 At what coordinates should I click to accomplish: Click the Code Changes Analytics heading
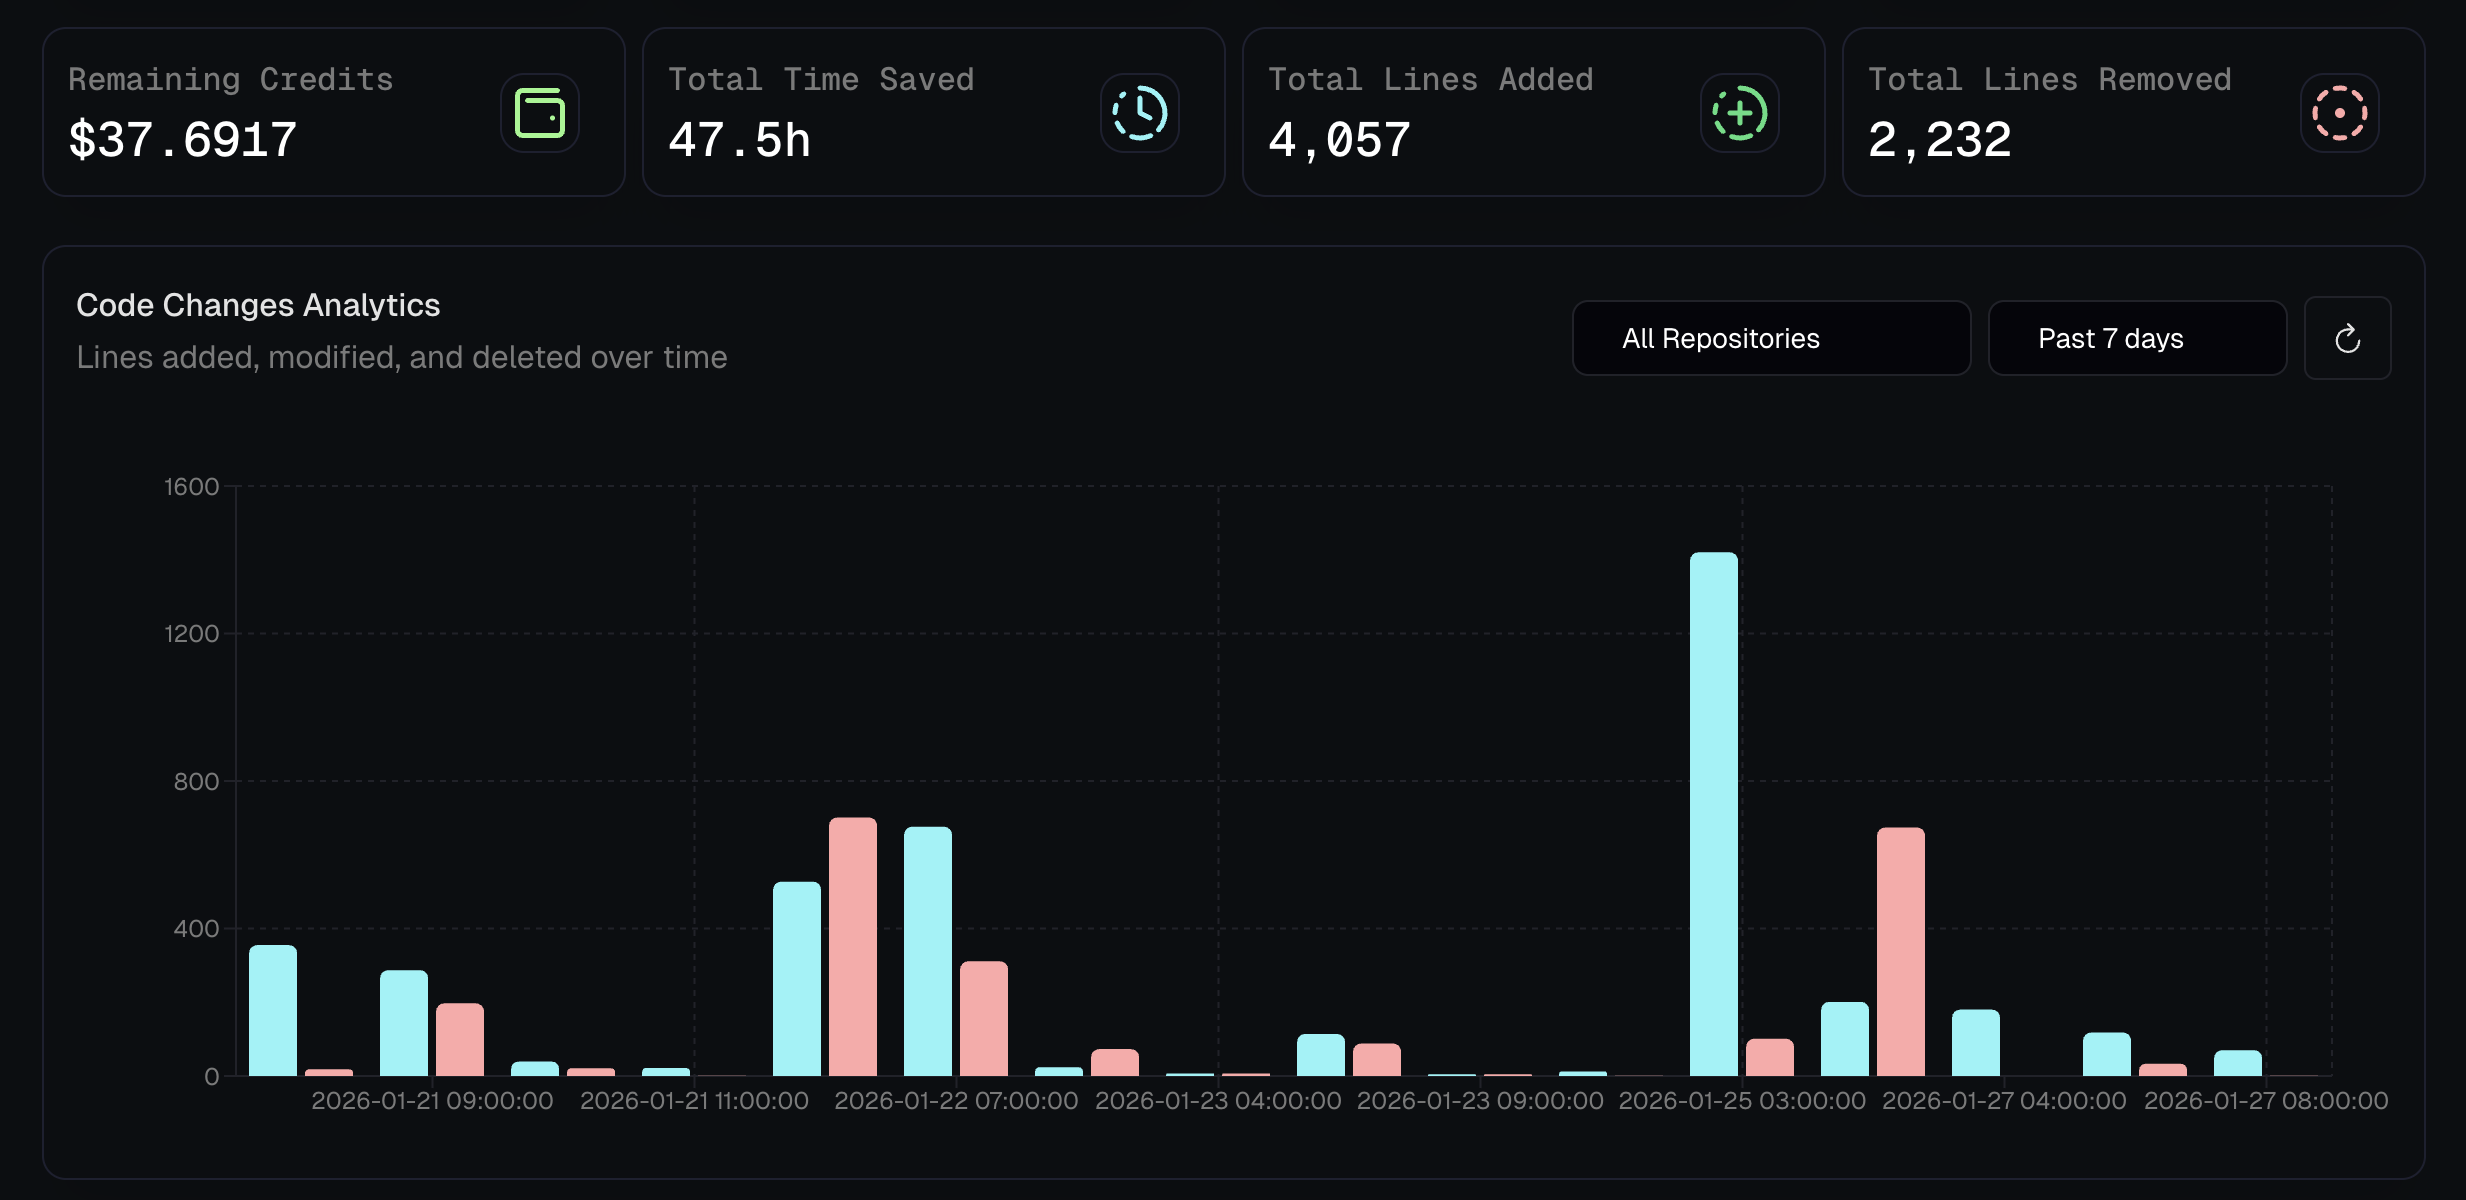(258, 304)
